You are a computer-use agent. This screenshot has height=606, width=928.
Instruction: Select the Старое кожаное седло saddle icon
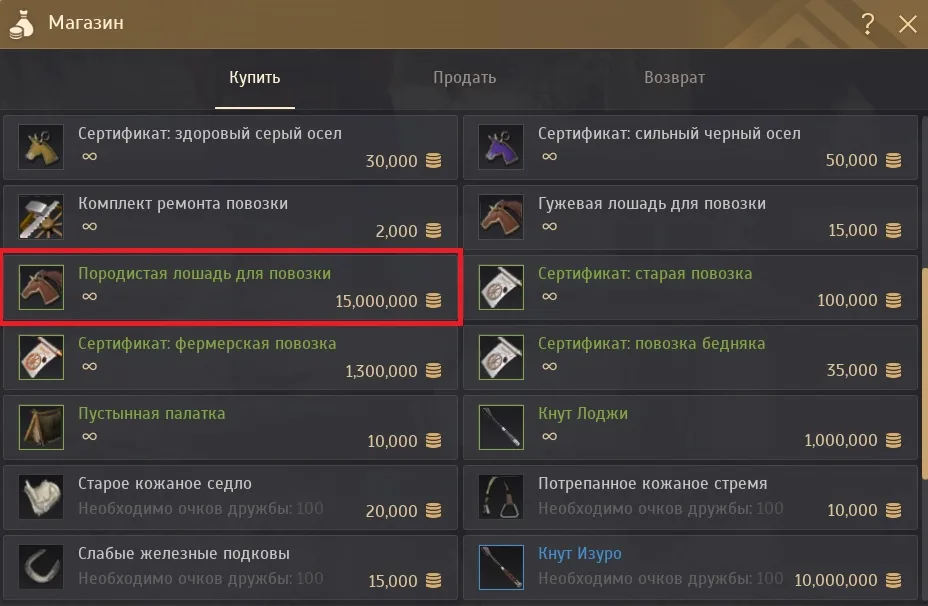coord(41,497)
